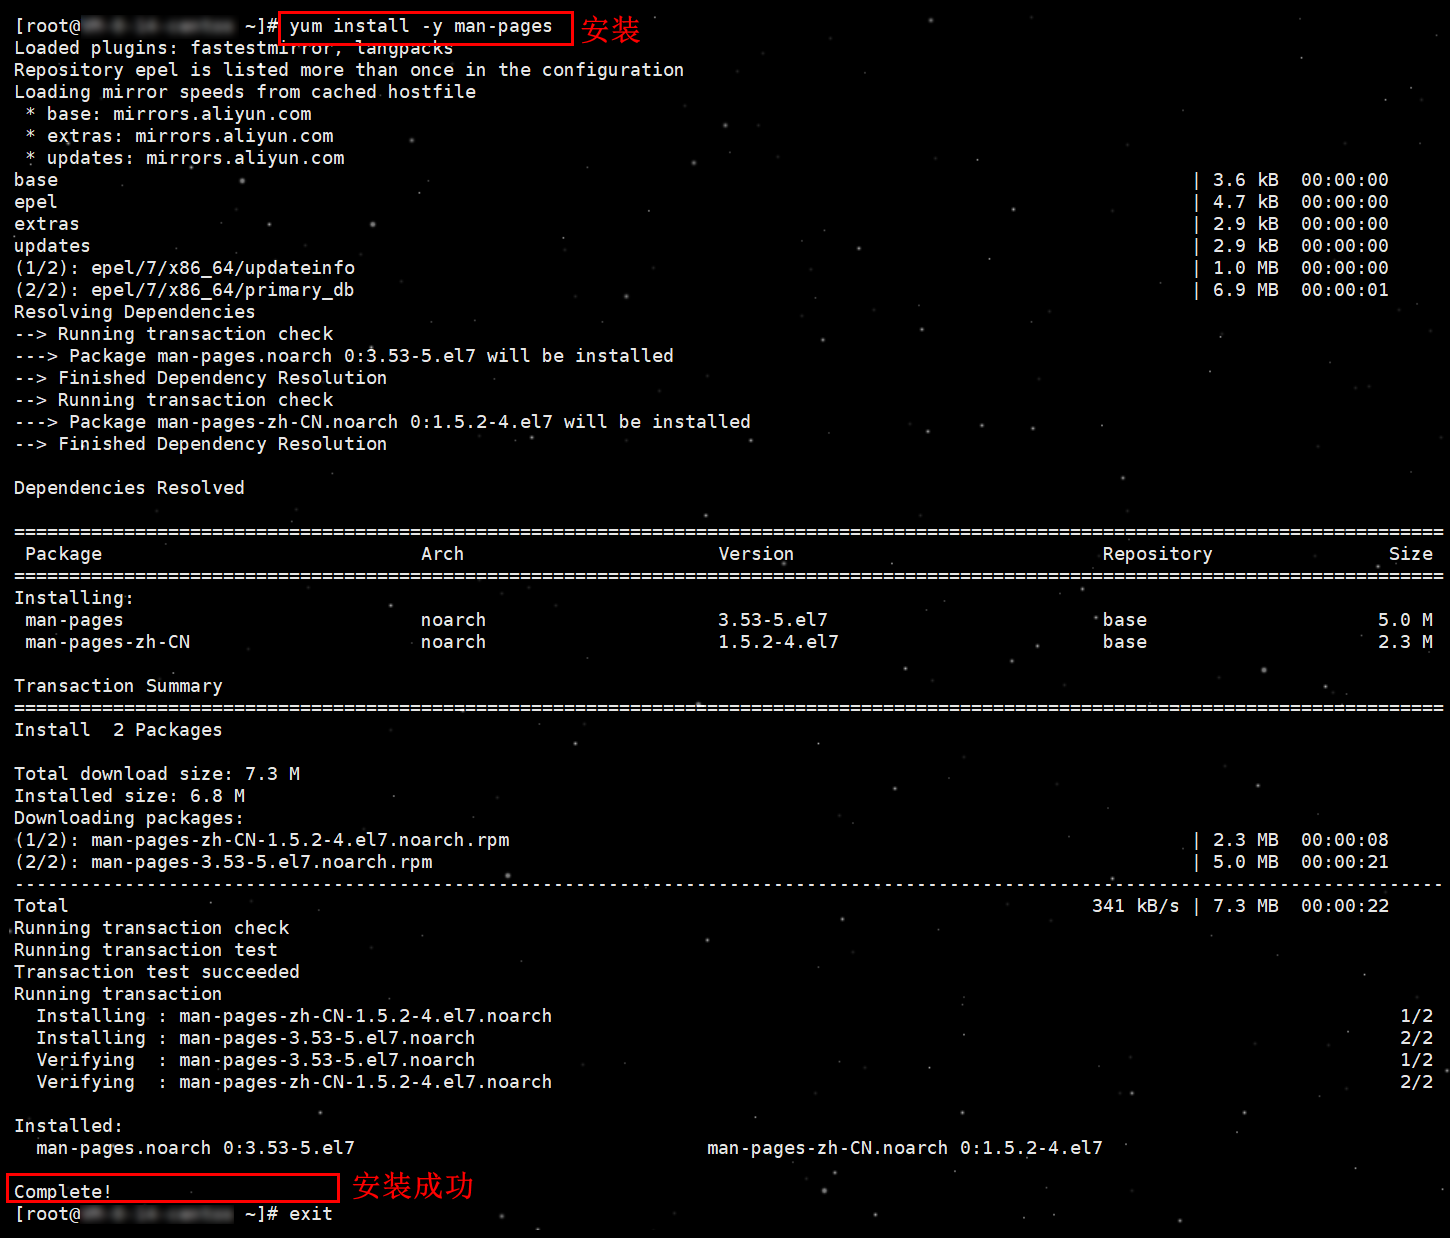
Task: Click the '(1/2): epel/7/x86_64/updateinfo' line
Action: (x=185, y=268)
